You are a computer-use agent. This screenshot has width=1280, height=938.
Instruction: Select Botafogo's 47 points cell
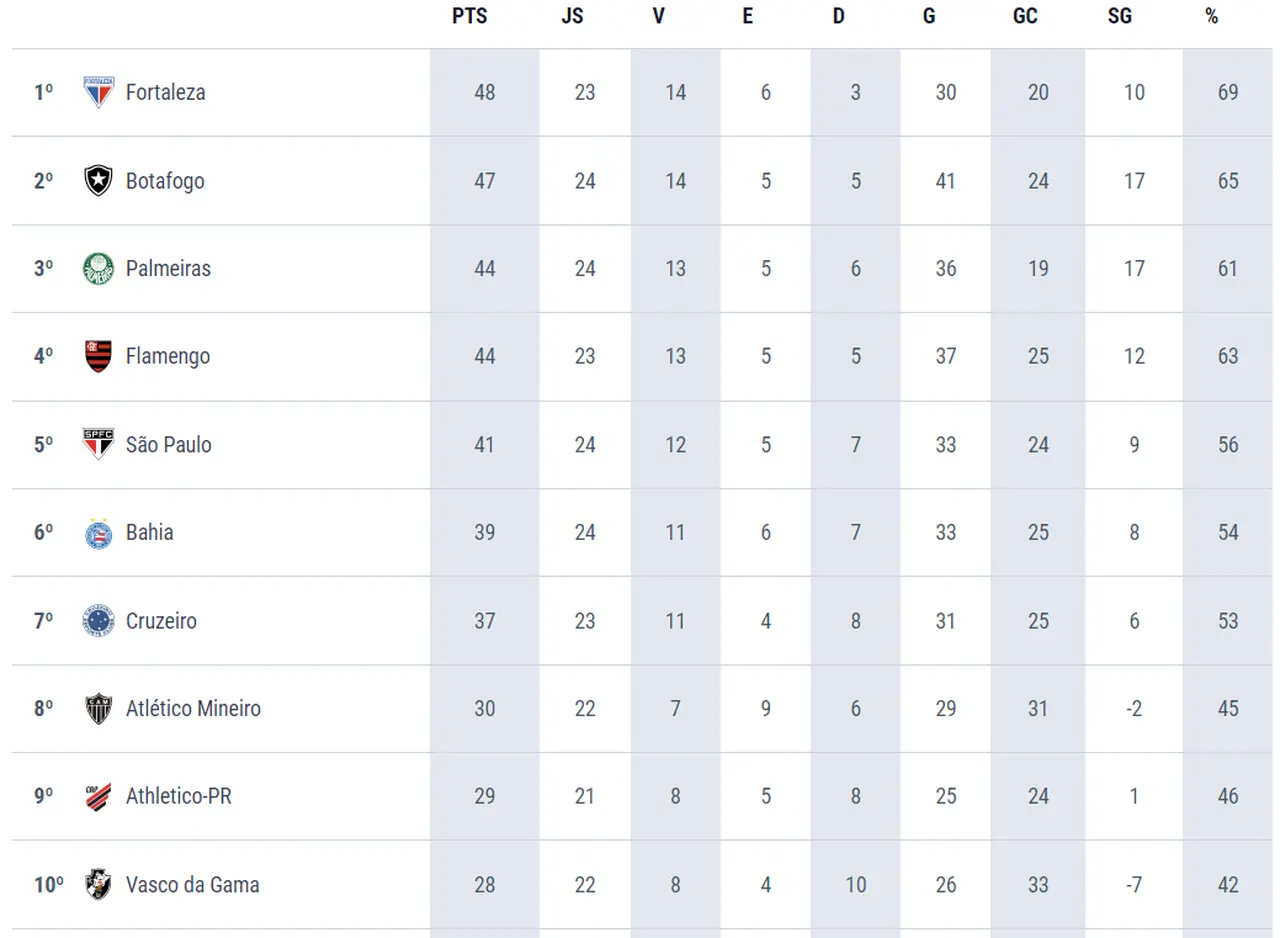click(x=484, y=181)
